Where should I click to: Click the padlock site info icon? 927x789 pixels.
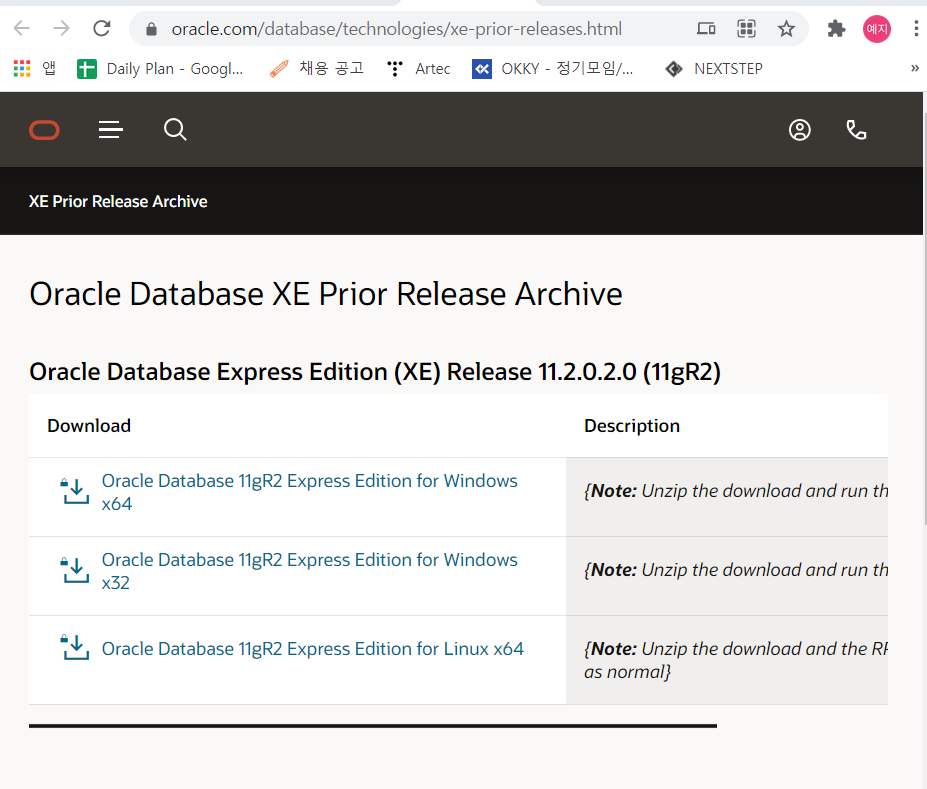[151, 29]
